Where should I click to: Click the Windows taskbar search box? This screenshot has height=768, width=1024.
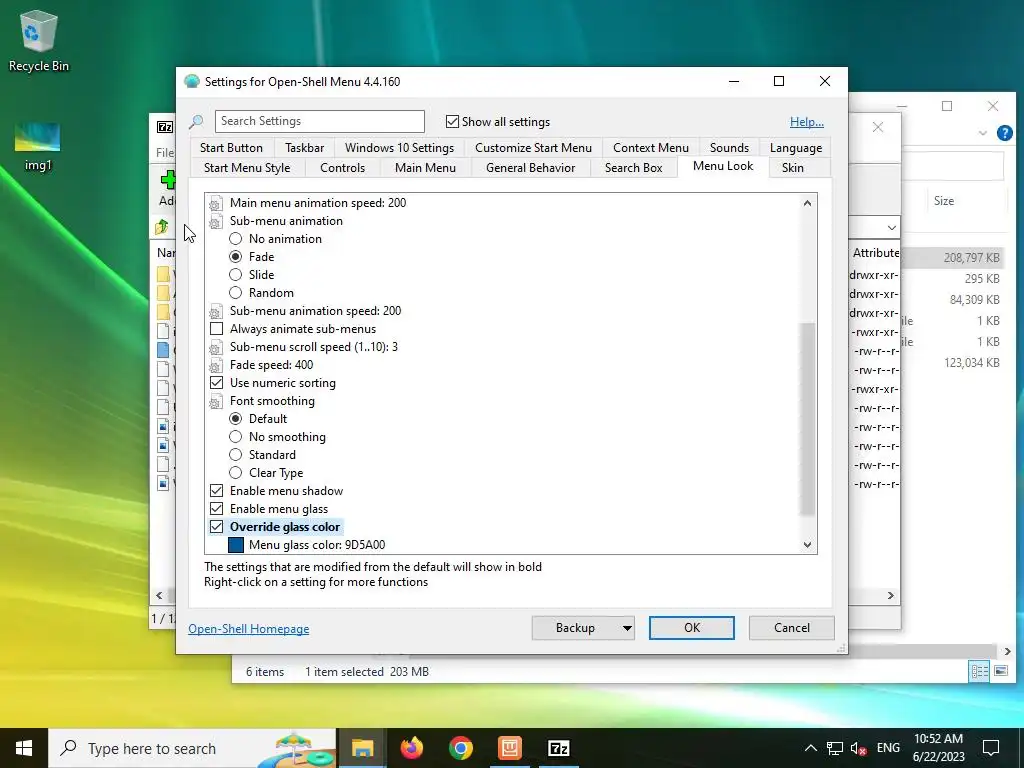(192, 748)
